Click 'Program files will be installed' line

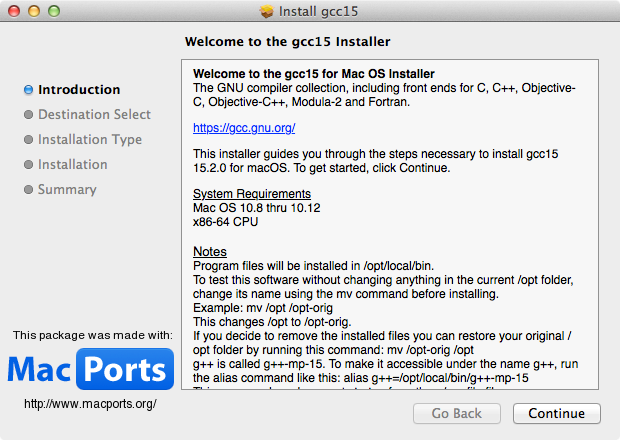coord(314,266)
